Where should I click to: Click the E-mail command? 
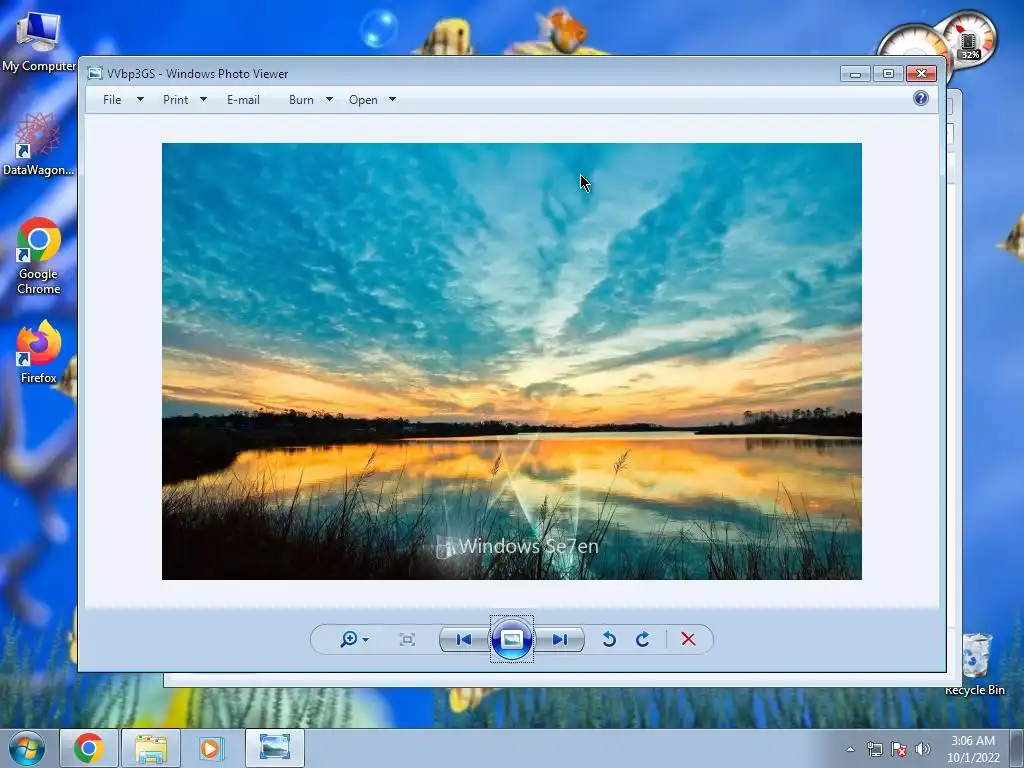tap(244, 100)
